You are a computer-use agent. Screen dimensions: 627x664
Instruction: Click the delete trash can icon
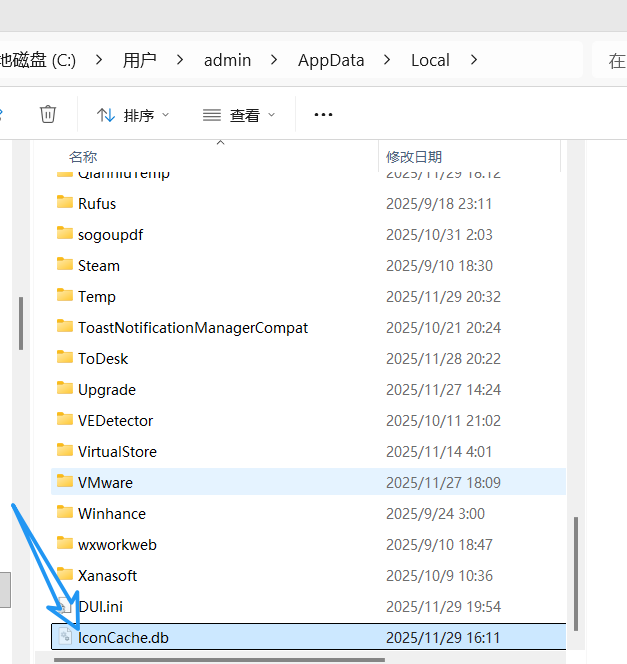pyautogui.click(x=47, y=115)
